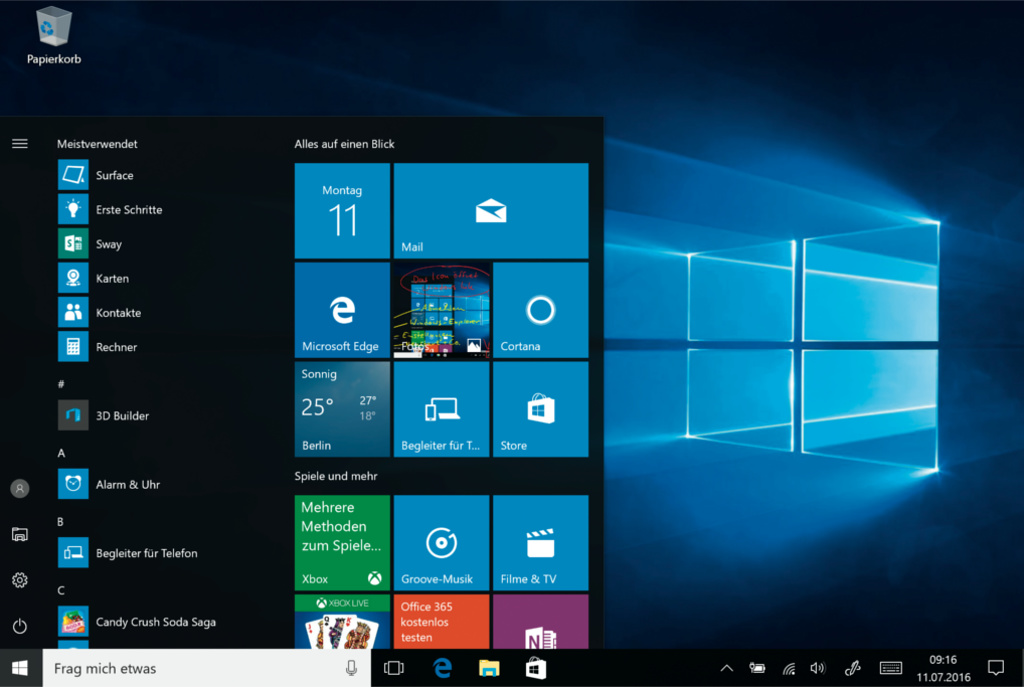The width and height of the screenshot is (1024, 687).
Task: Open the Store tile
Action: click(x=540, y=409)
